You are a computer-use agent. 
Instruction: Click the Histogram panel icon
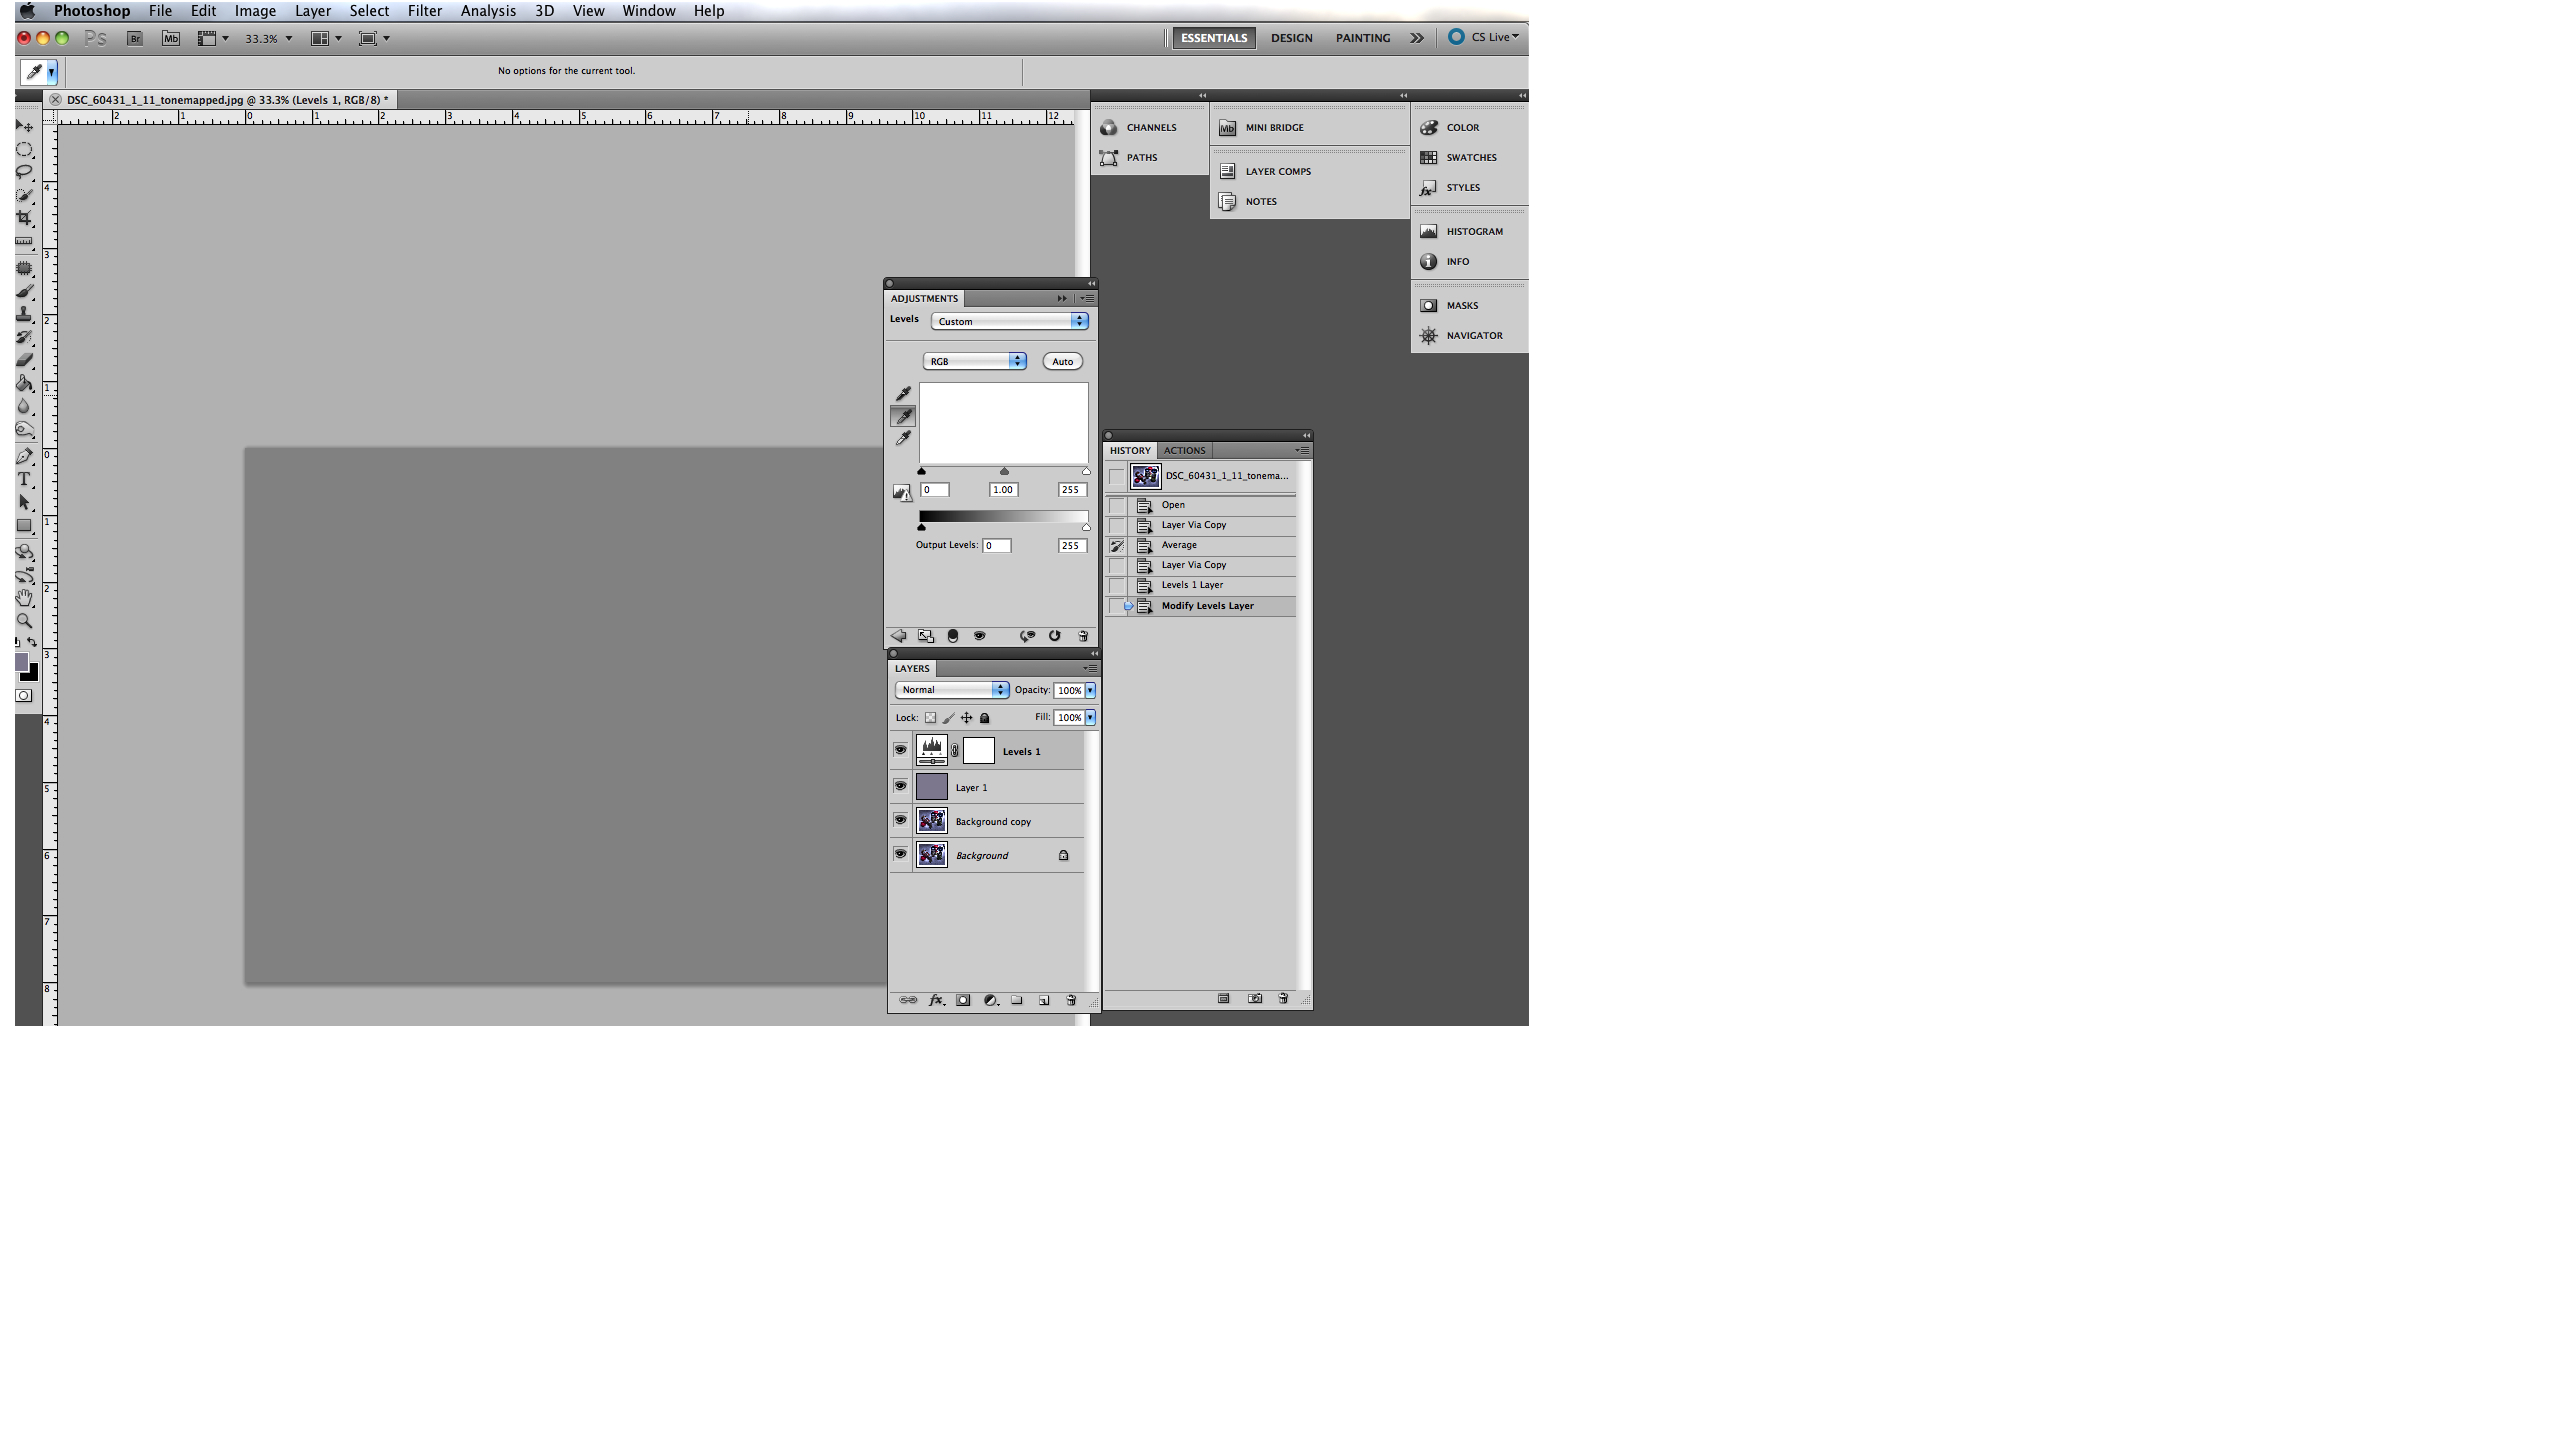point(1429,230)
